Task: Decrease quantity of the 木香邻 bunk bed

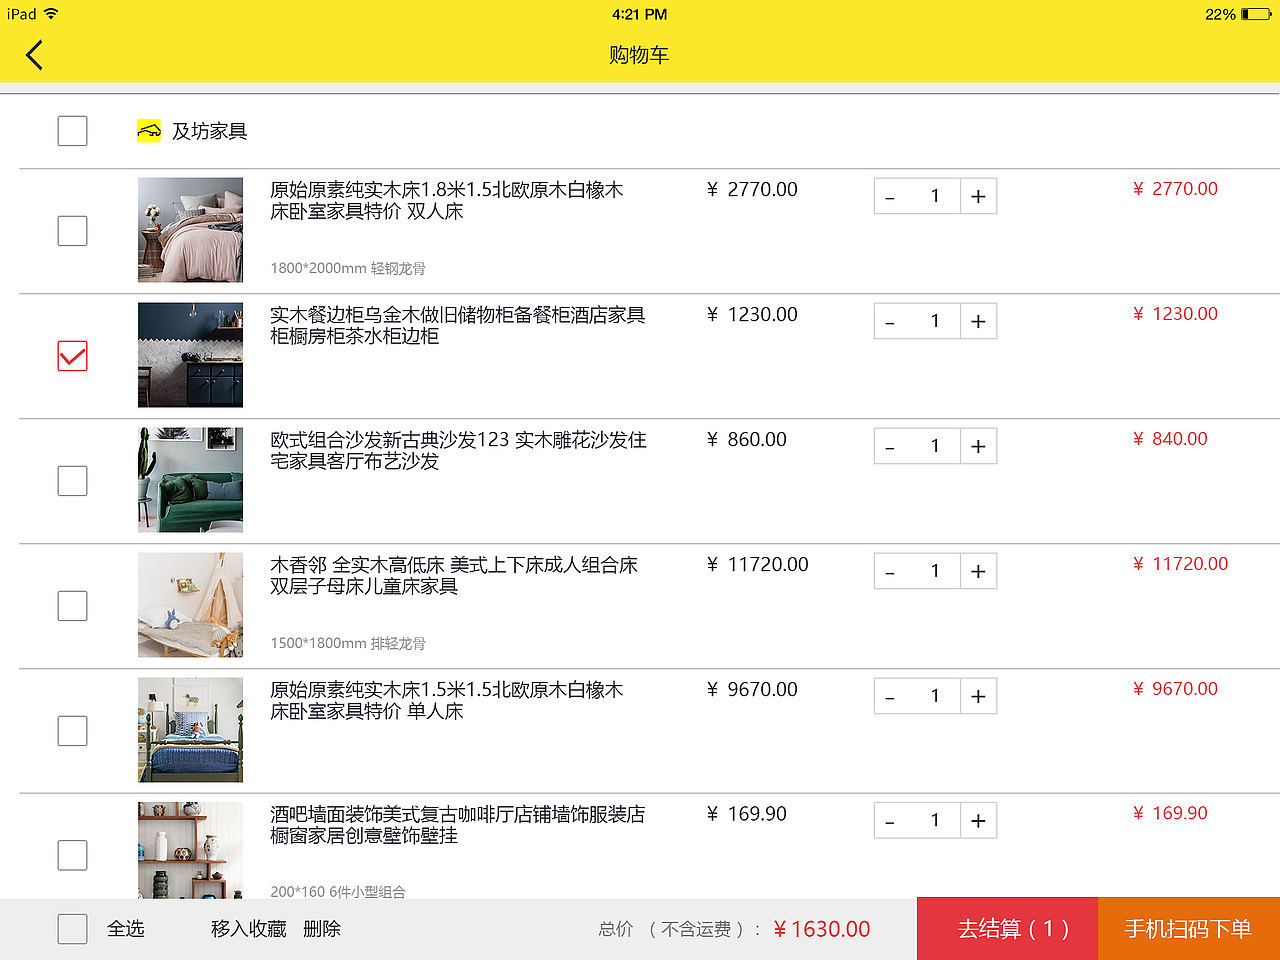Action: (891, 571)
